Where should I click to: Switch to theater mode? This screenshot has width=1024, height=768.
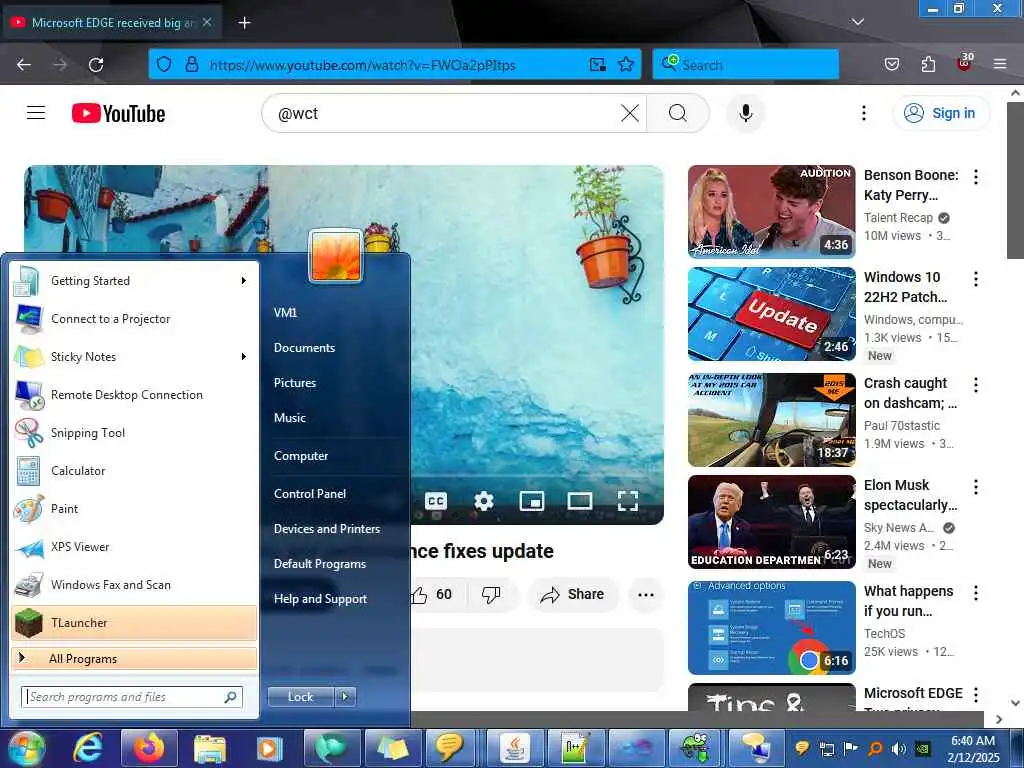tap(580, 502)
